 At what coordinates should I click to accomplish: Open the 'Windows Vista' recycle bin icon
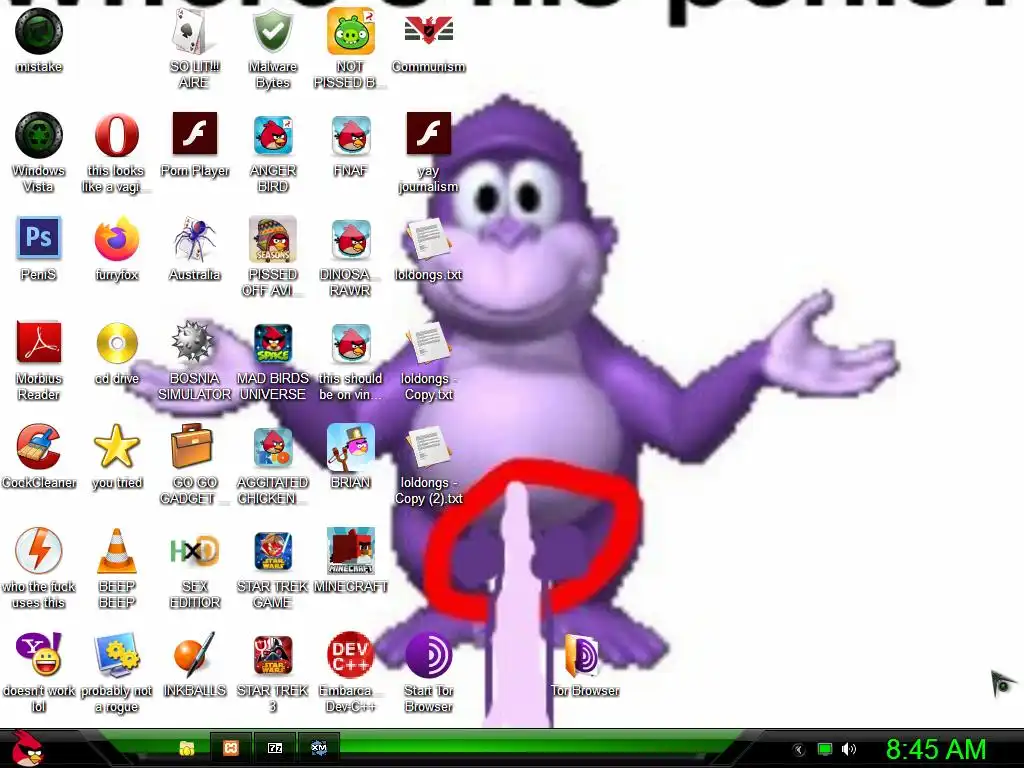click(x=39, y=135)
